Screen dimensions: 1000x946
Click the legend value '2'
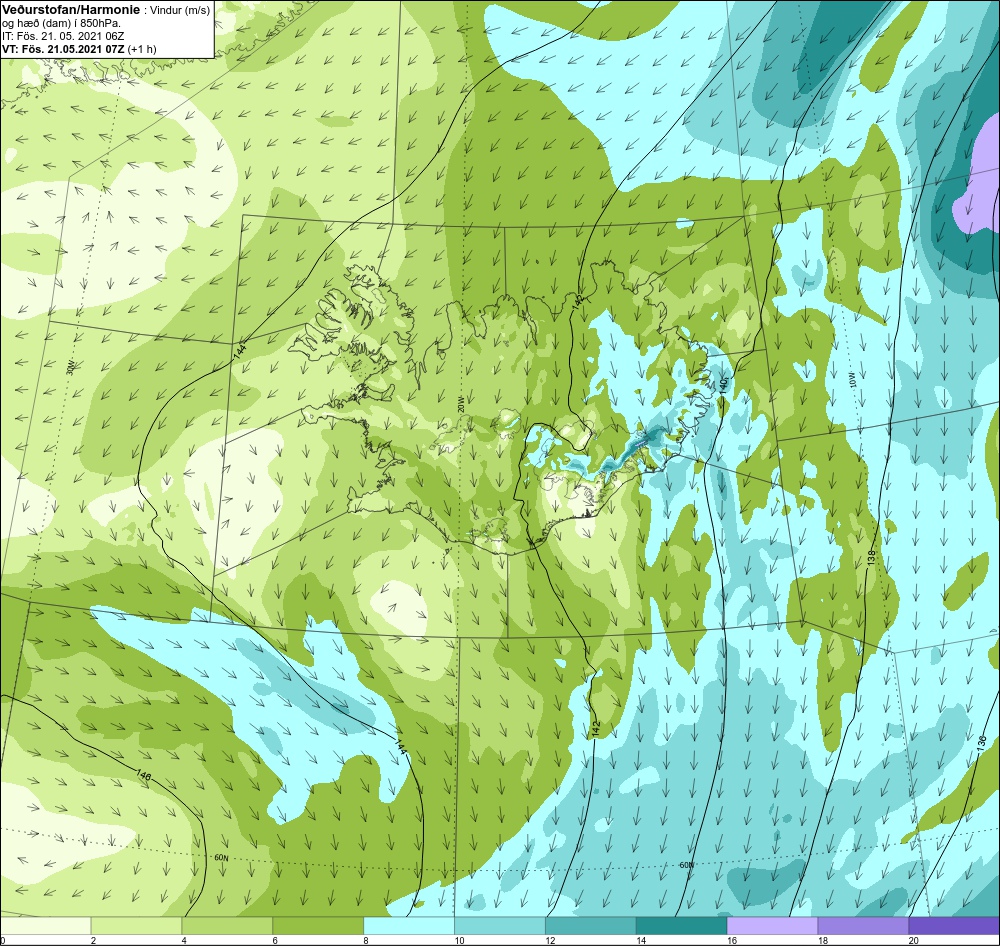(94, 940)
